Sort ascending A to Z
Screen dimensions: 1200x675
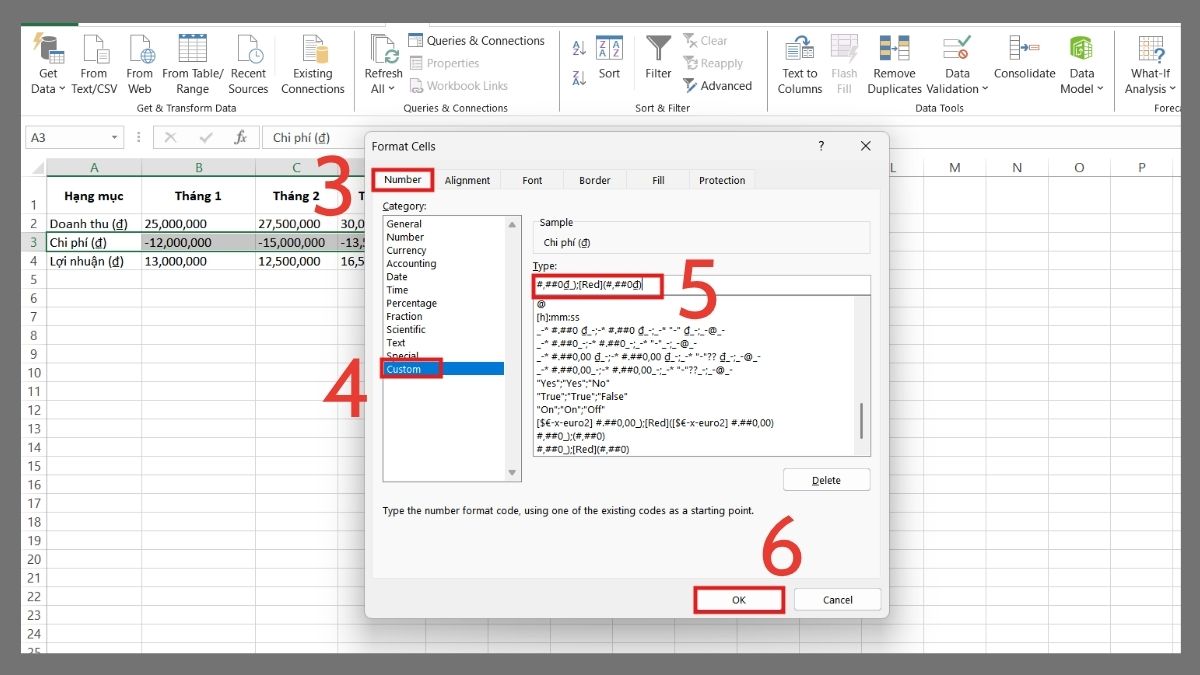coord(579,48)
